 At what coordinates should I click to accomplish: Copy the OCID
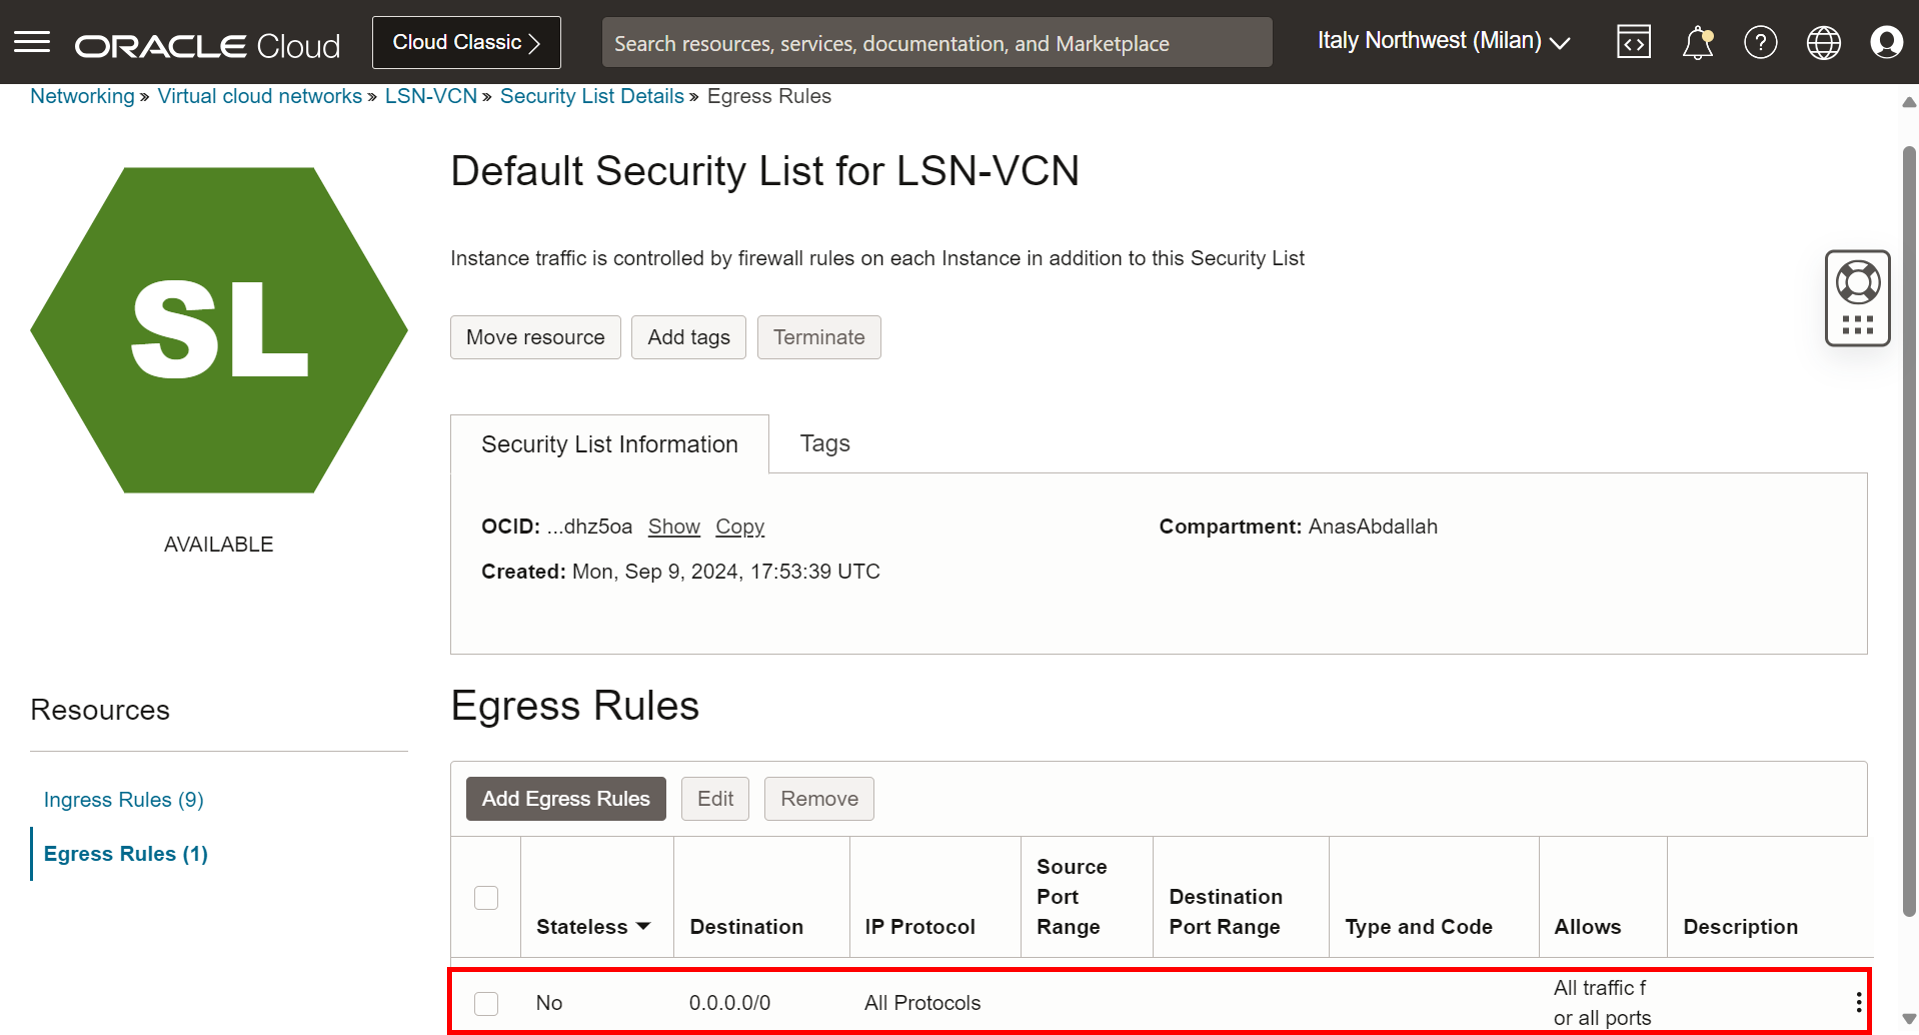(740, 526)
